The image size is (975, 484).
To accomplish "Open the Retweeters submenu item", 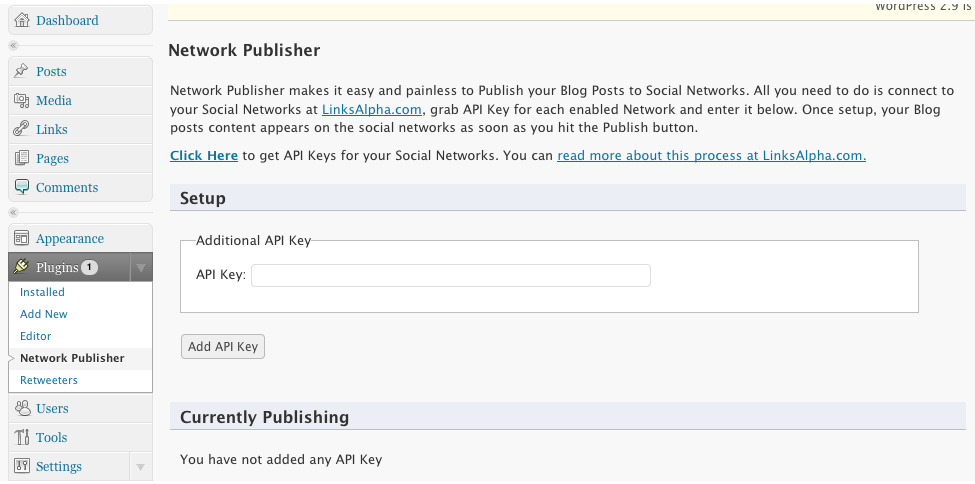I will tap(49, 380).
